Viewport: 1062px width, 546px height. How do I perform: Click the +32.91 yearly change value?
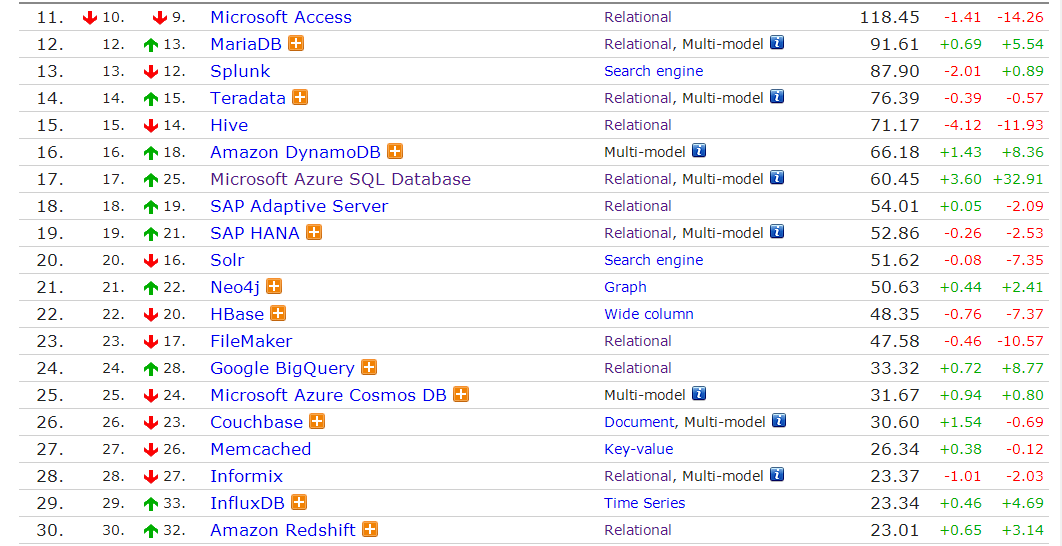point(1019,179)
